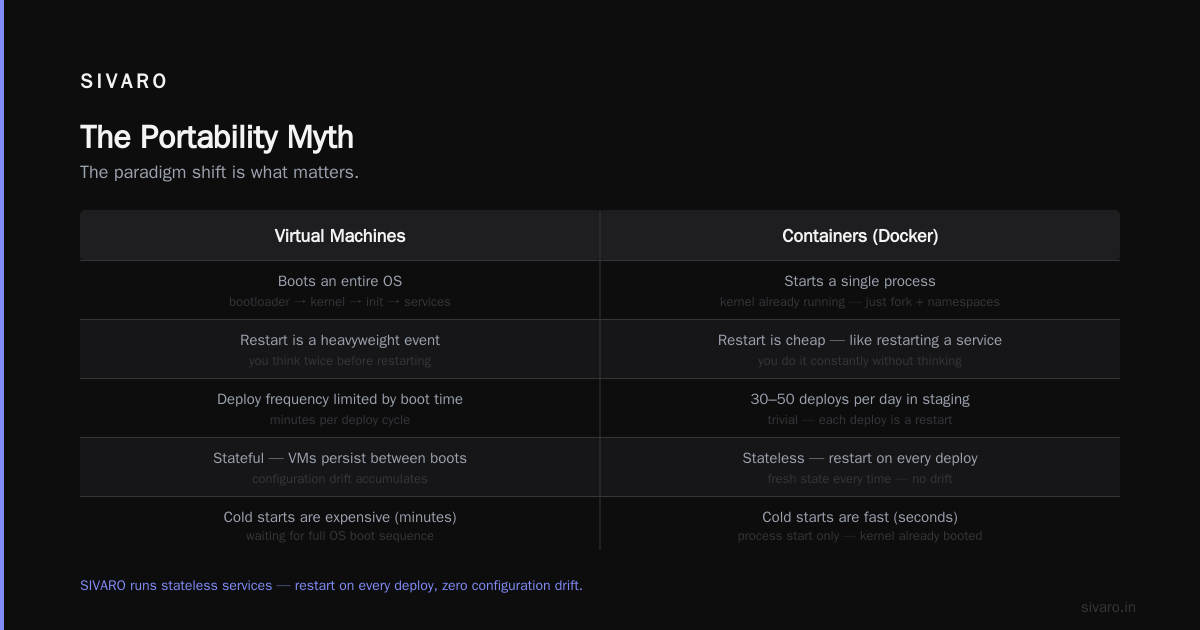Image resolution: width=1200 pixels, height=630 pixels.
Task: Click 'process start only — kernel already booted'
Action: pyautogui.click(x=860, y=536)
